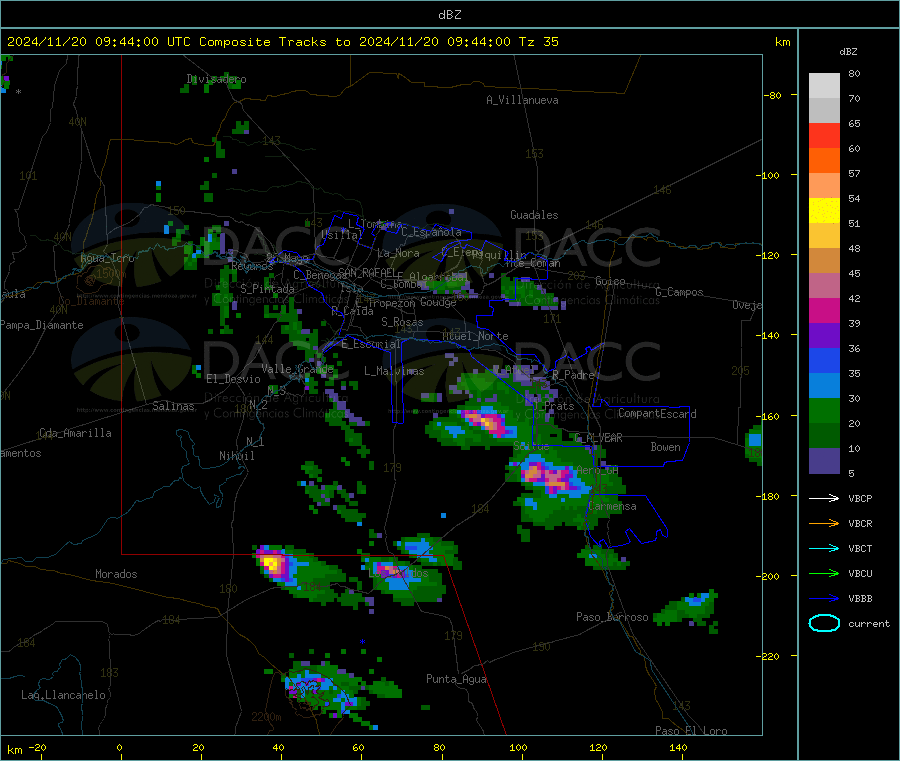Click the Paso_El_Loro map label
Viewport: 900px width, 761px height.
691,731
